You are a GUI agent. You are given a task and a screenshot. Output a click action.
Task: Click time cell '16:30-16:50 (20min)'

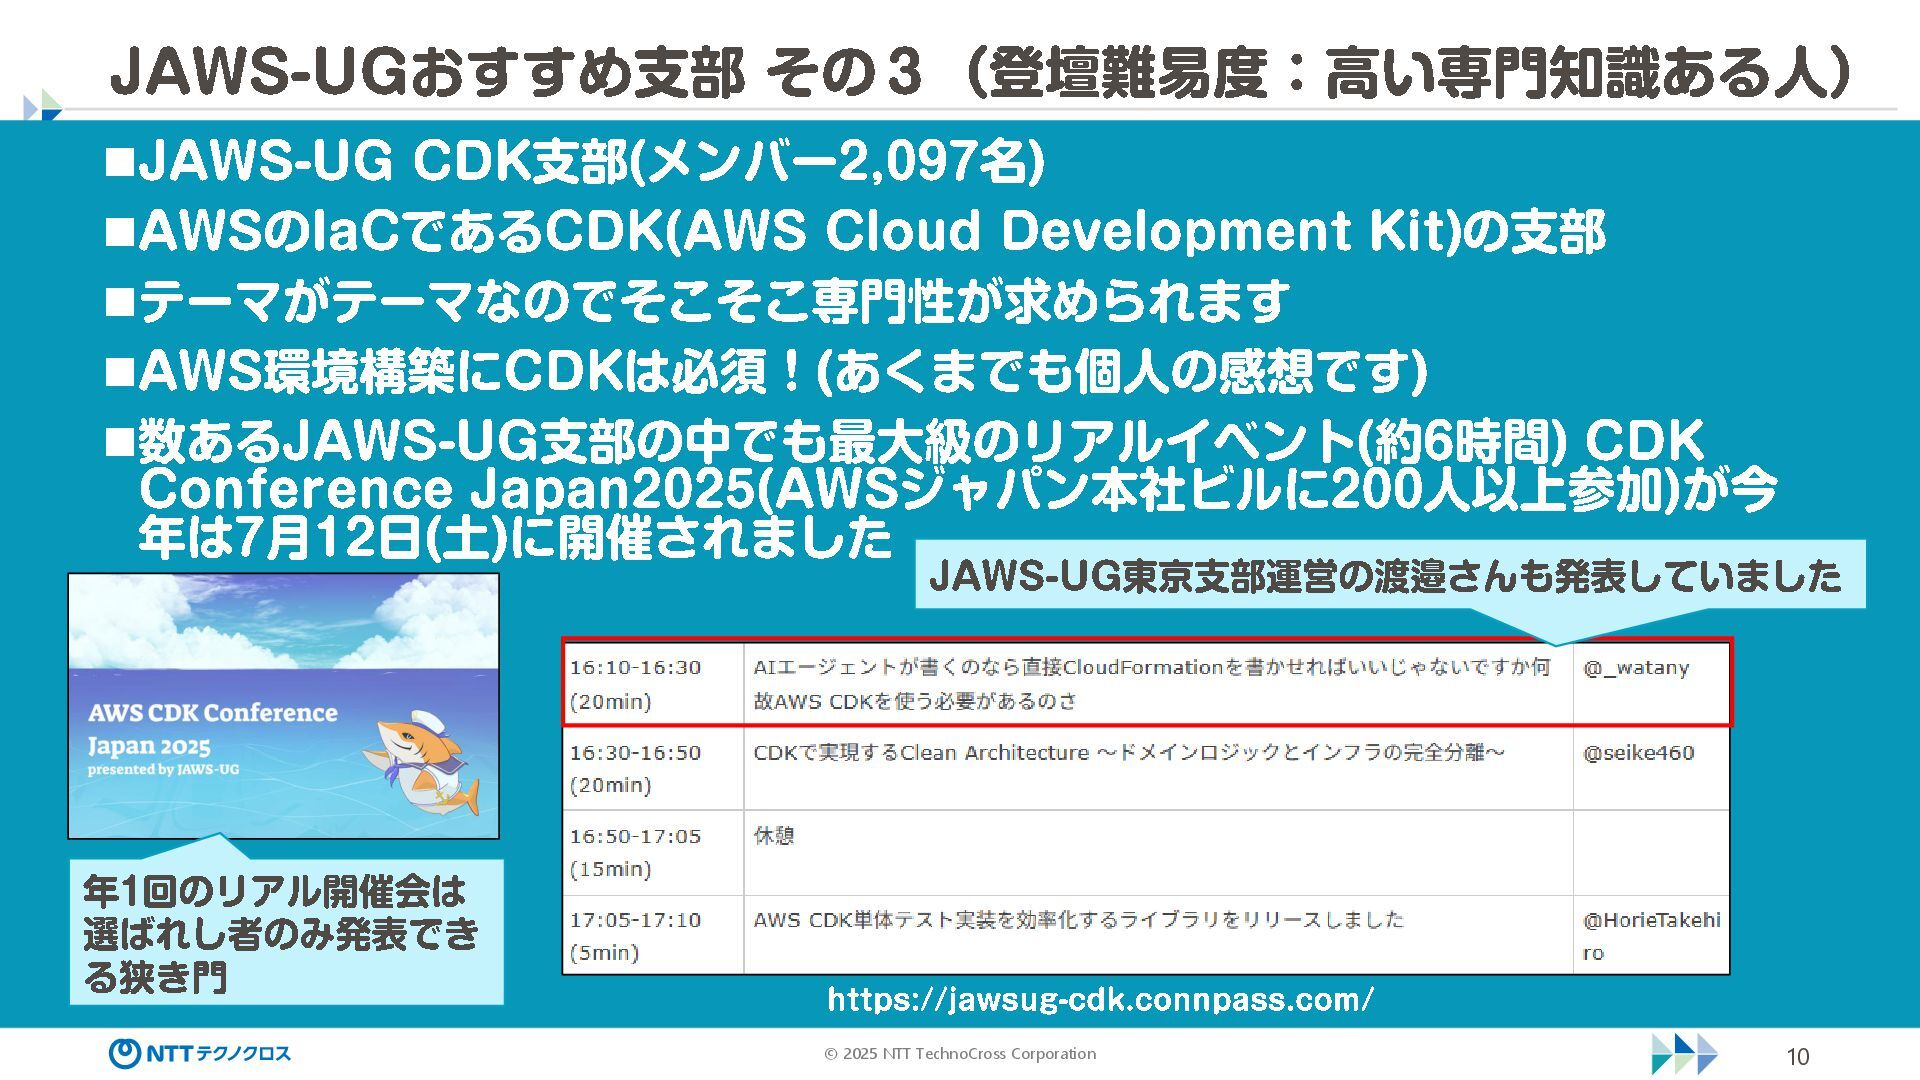654,768
